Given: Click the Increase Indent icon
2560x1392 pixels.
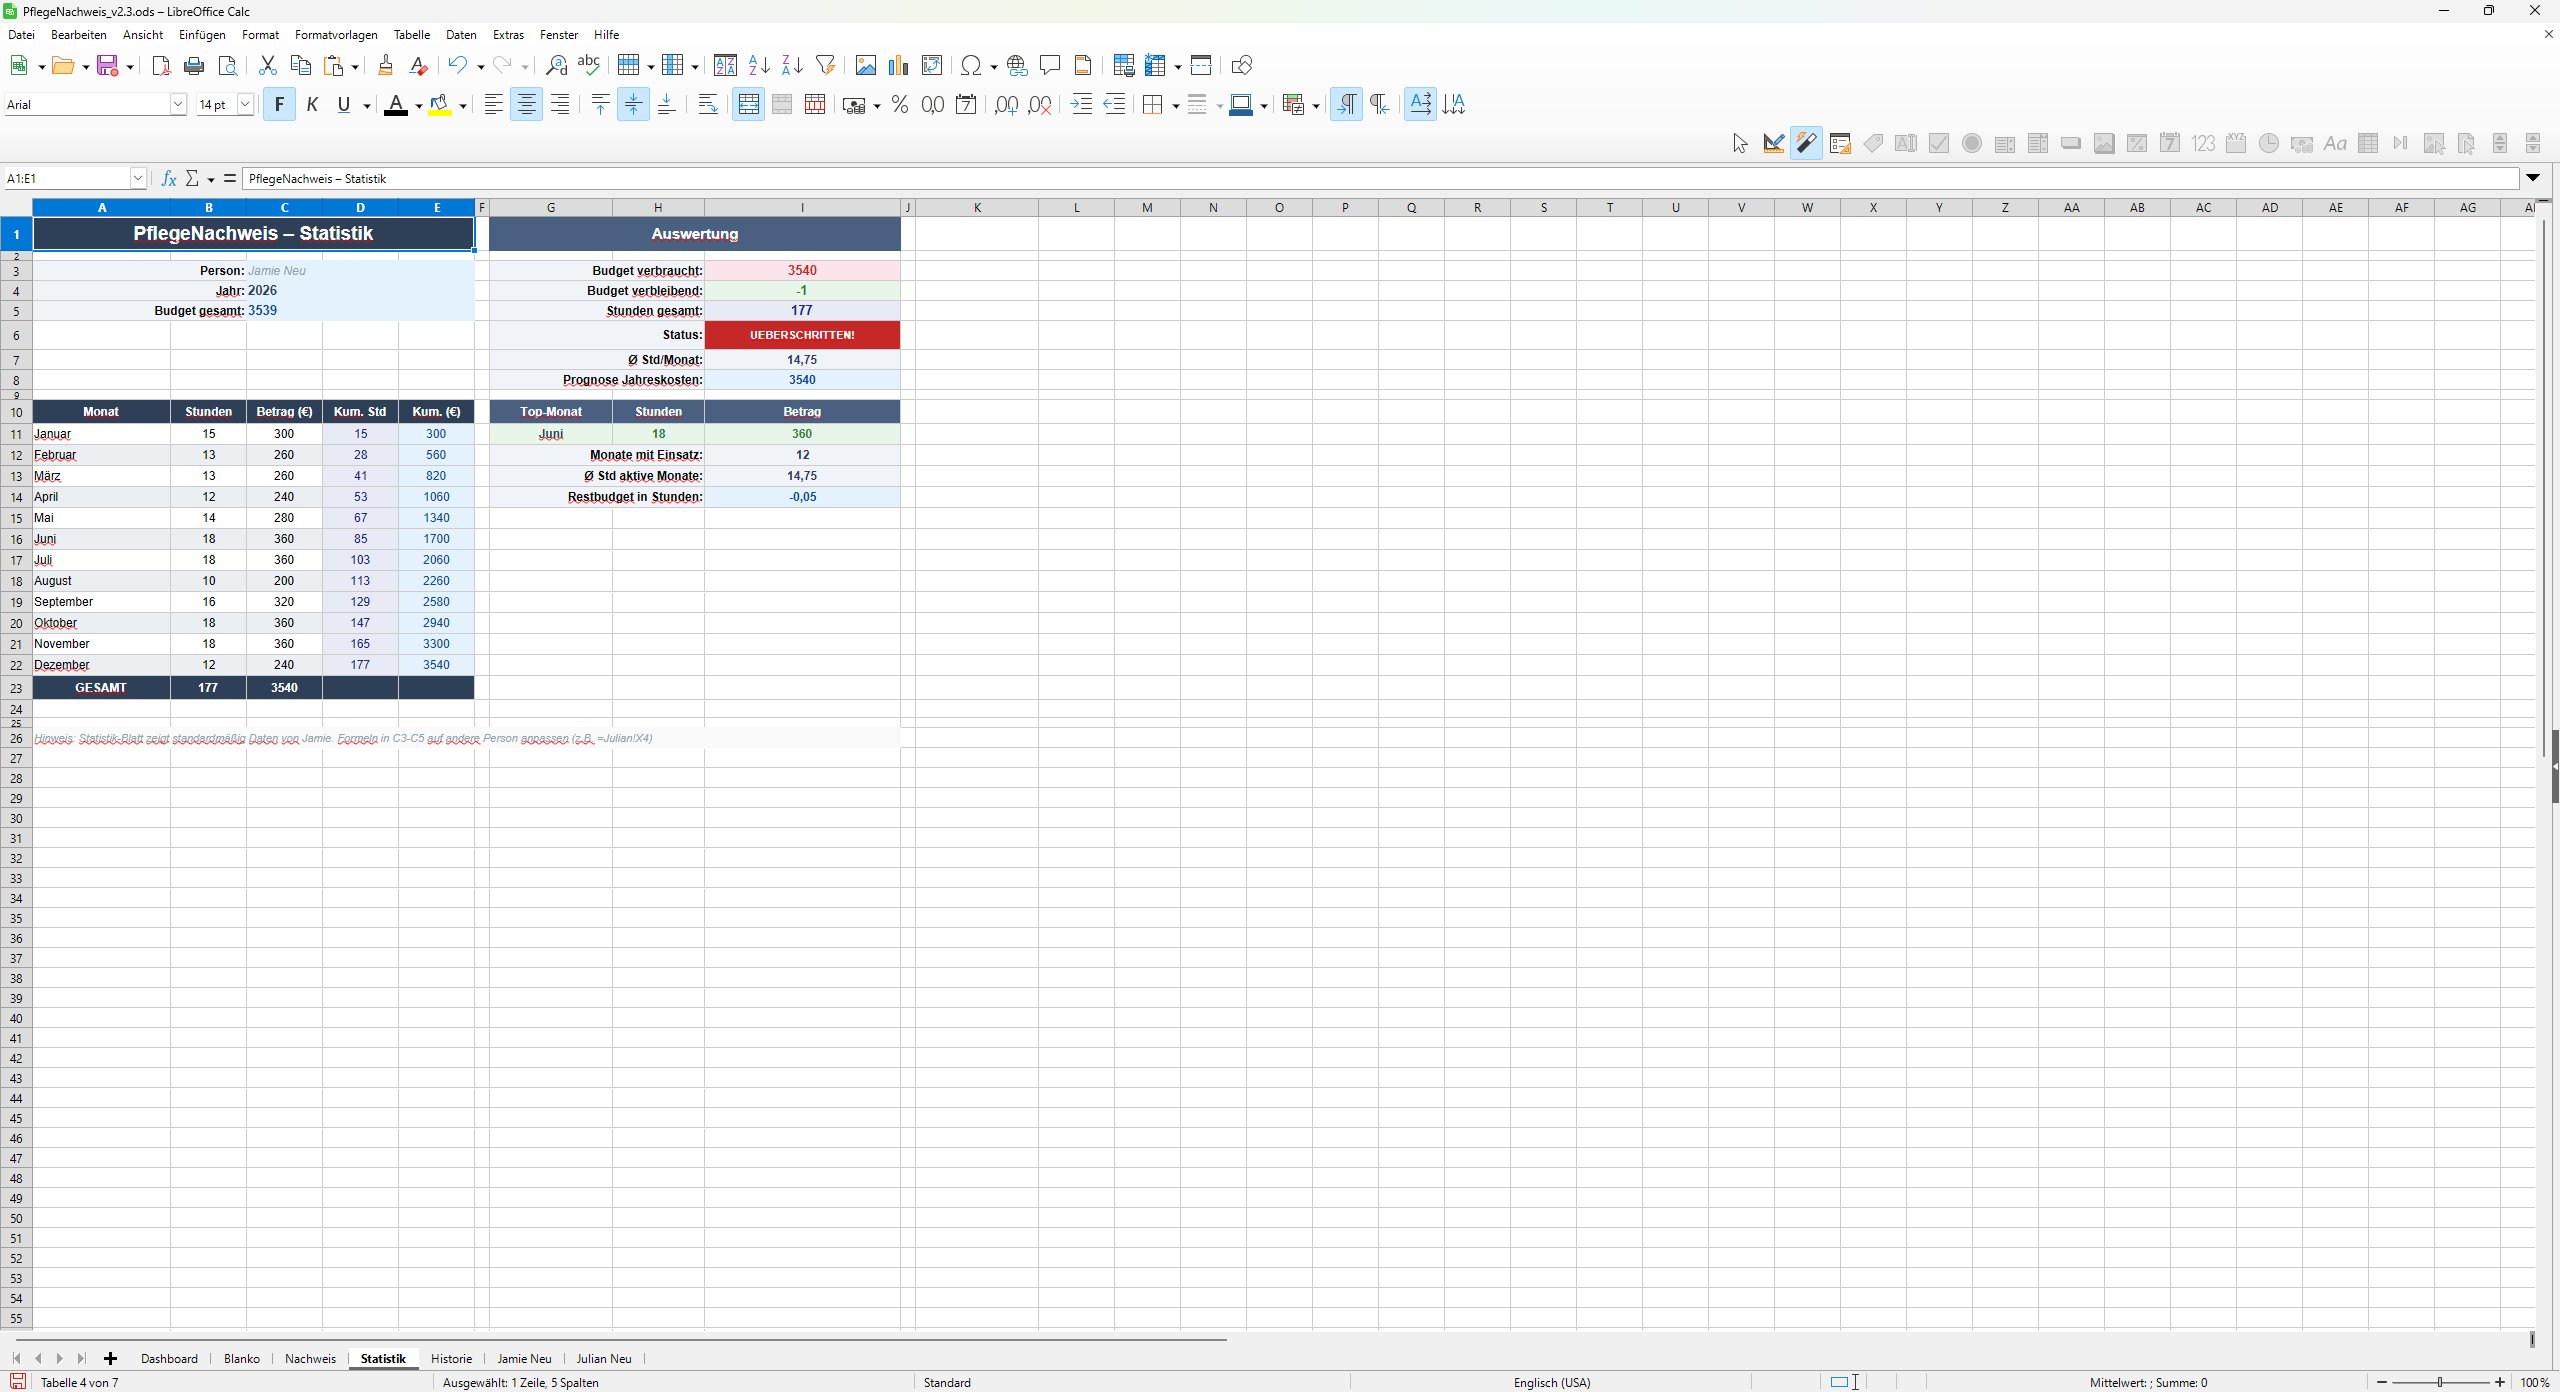Looking at the screenshot, I should (1081, 105).
